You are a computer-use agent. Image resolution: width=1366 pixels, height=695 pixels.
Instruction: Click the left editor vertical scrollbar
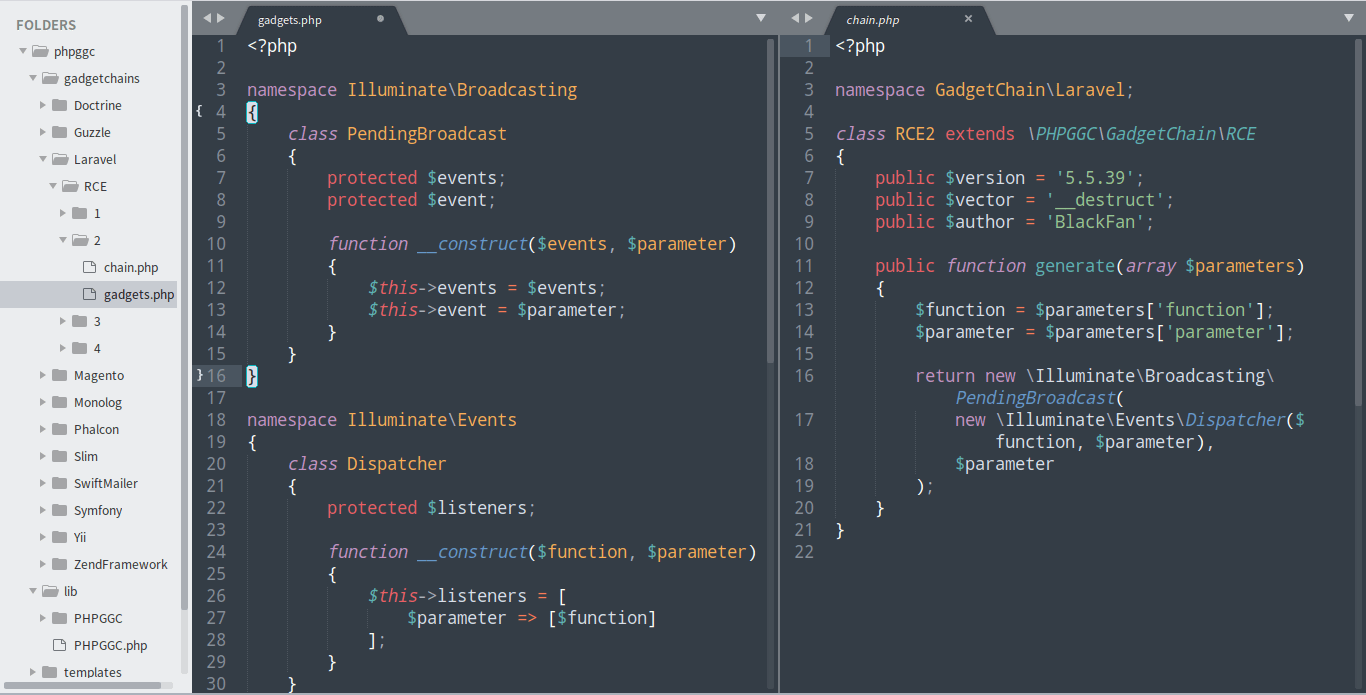click(770, 200)
